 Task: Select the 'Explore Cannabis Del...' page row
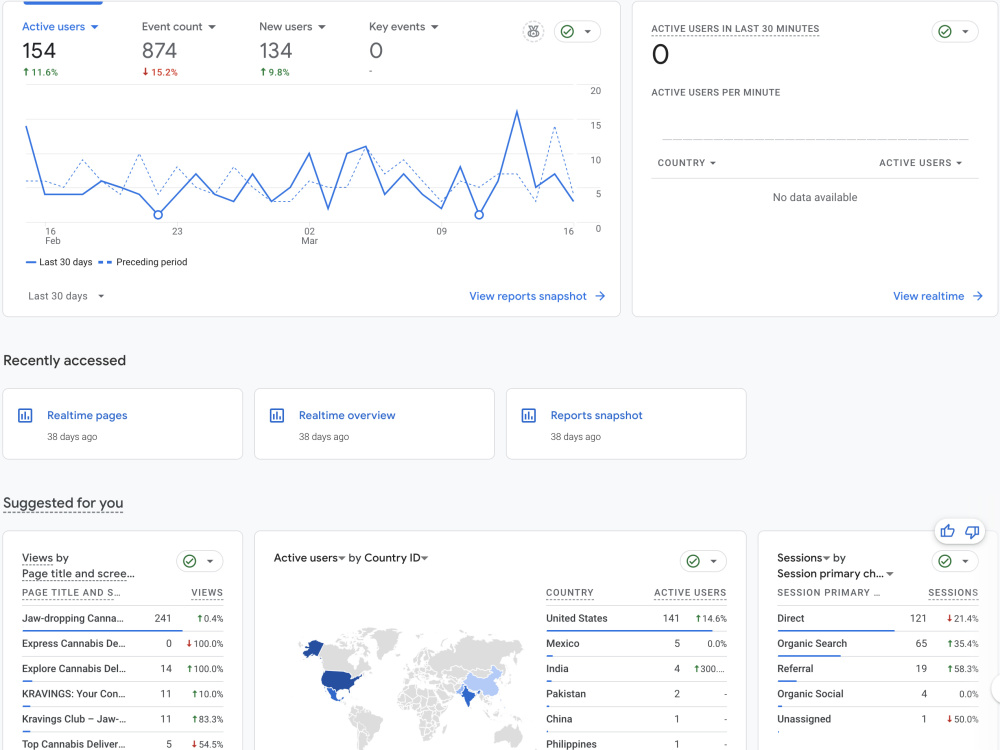pos(122,668)
